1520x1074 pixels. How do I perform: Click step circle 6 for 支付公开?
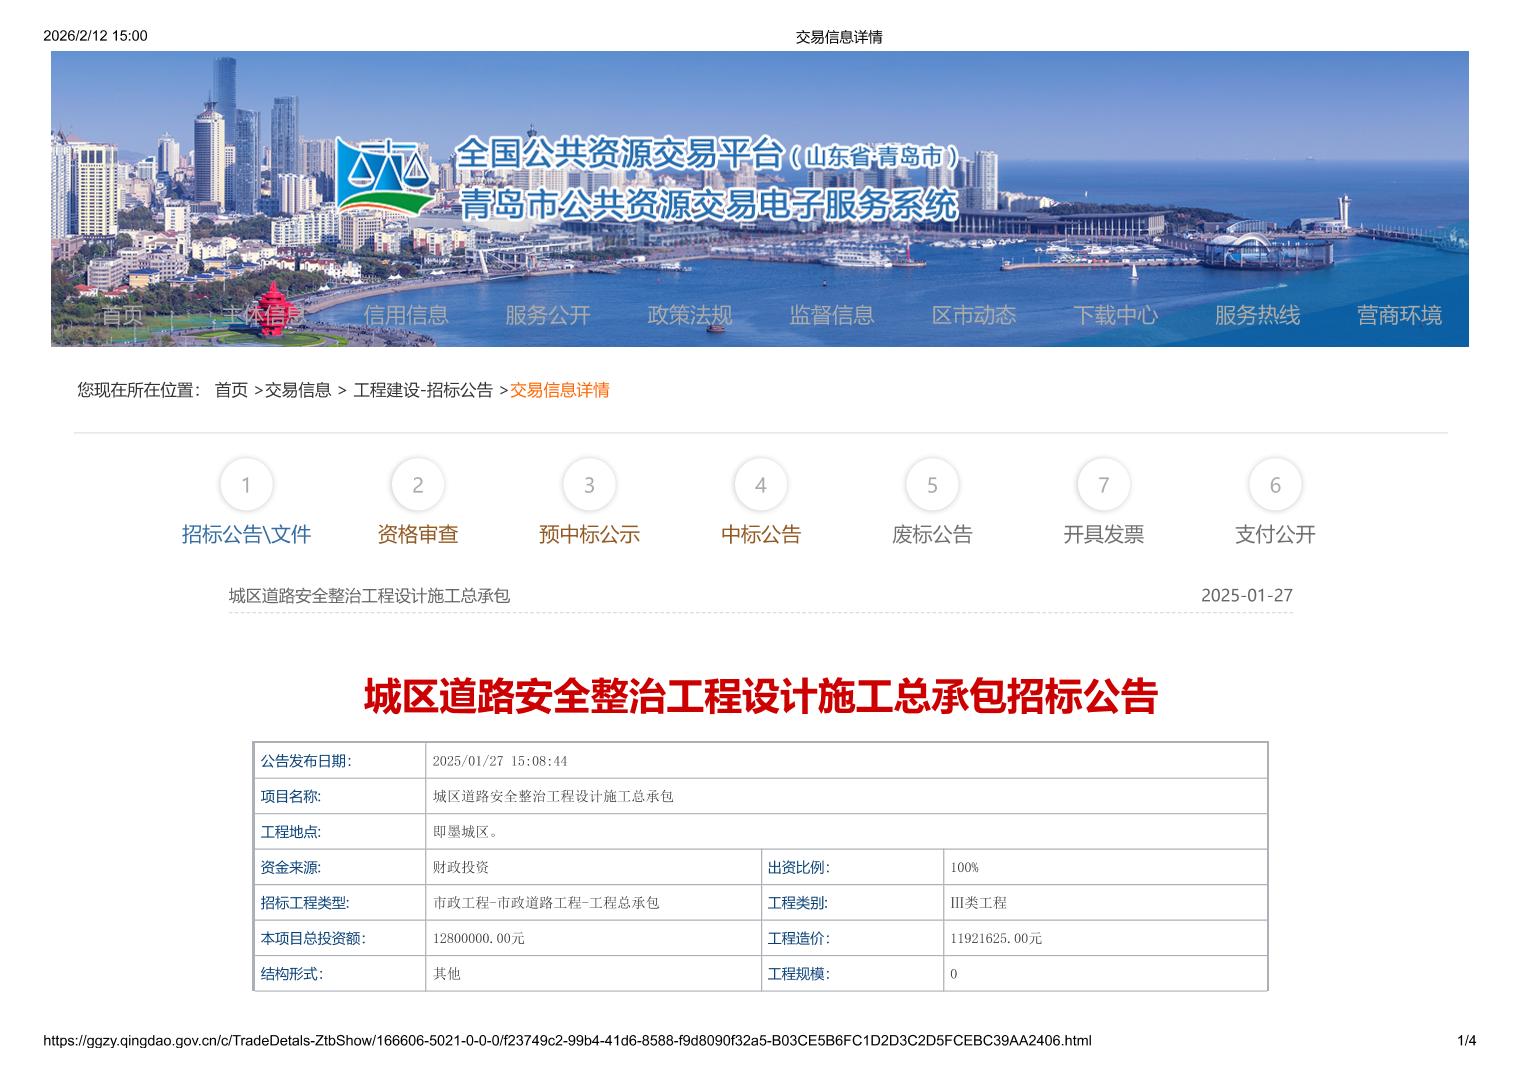[x=1275, y=485]
